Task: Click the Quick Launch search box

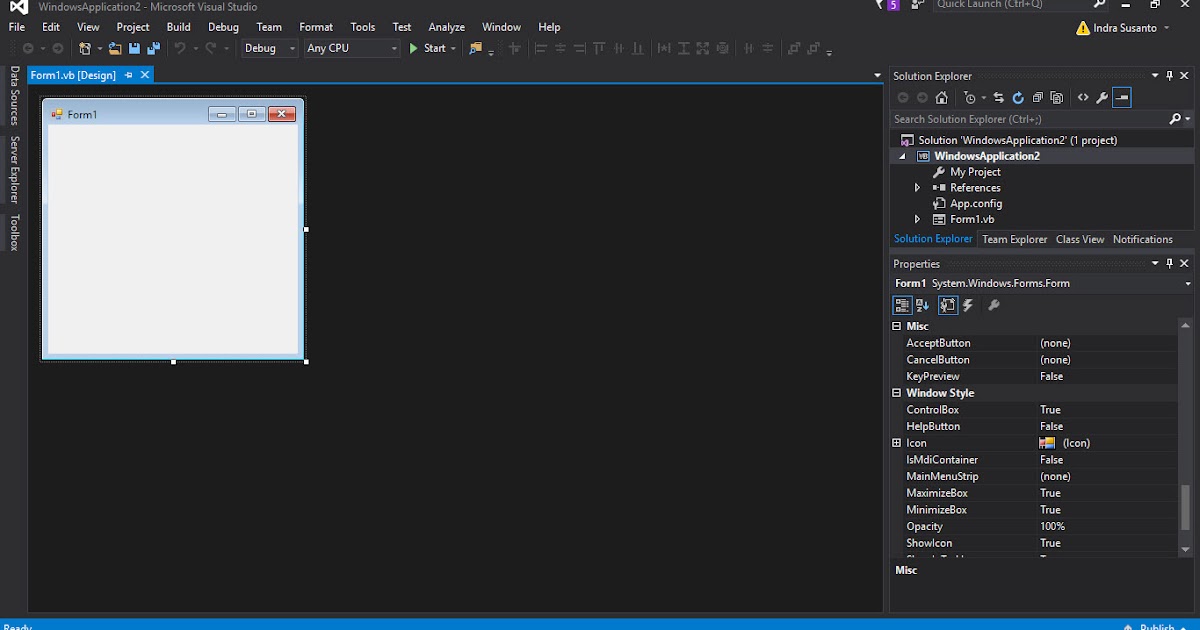Action: tap(1010, 5)
